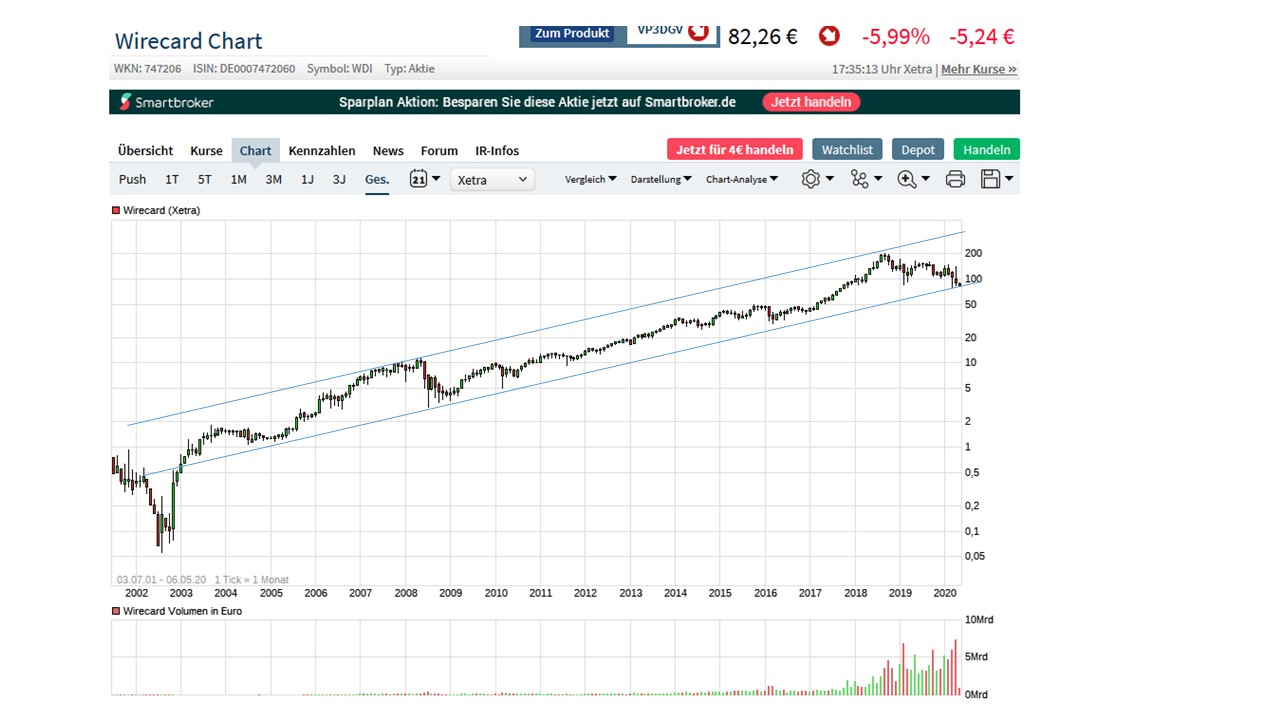This screenshot has width=1280, height=720.
Task: Print the chart with printer icon
Action: (955, 179)
